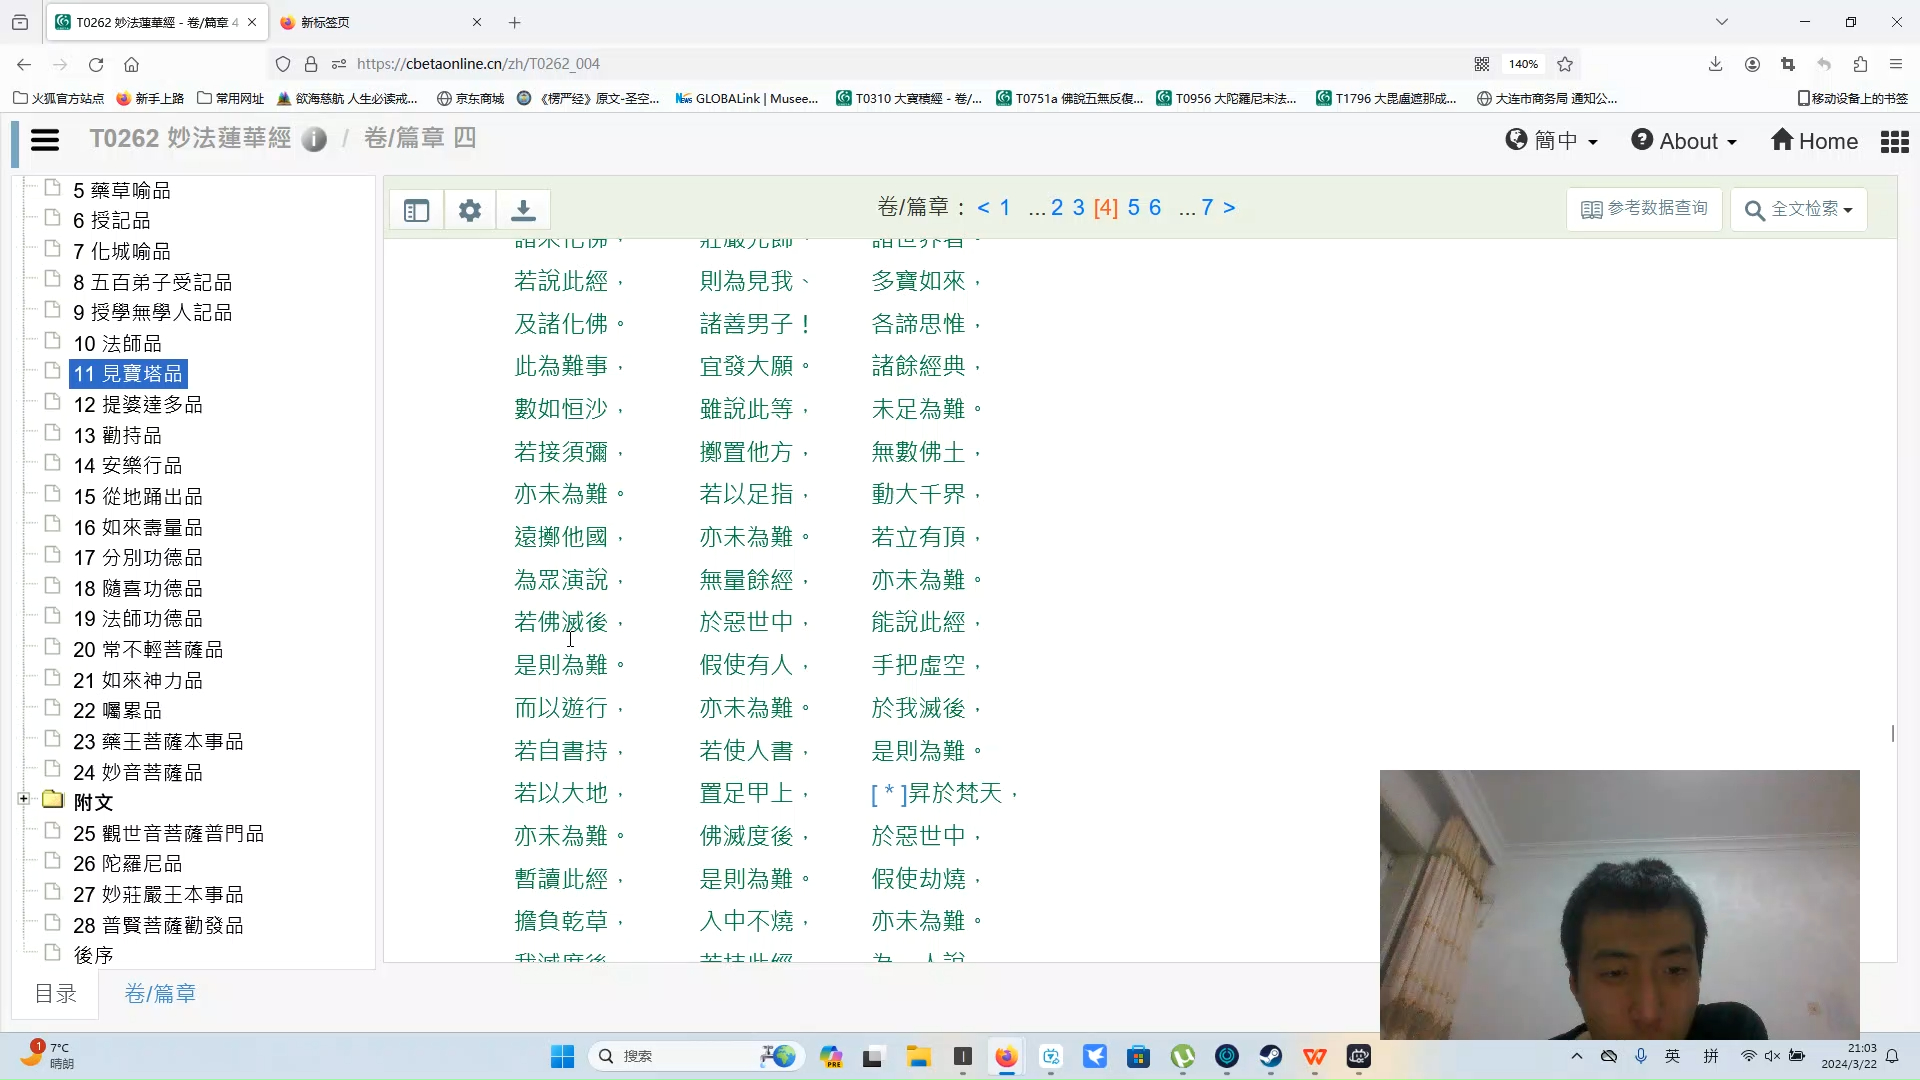Open a new browser tab with plus
The image size is (1920, 1080).
point(514,22)
